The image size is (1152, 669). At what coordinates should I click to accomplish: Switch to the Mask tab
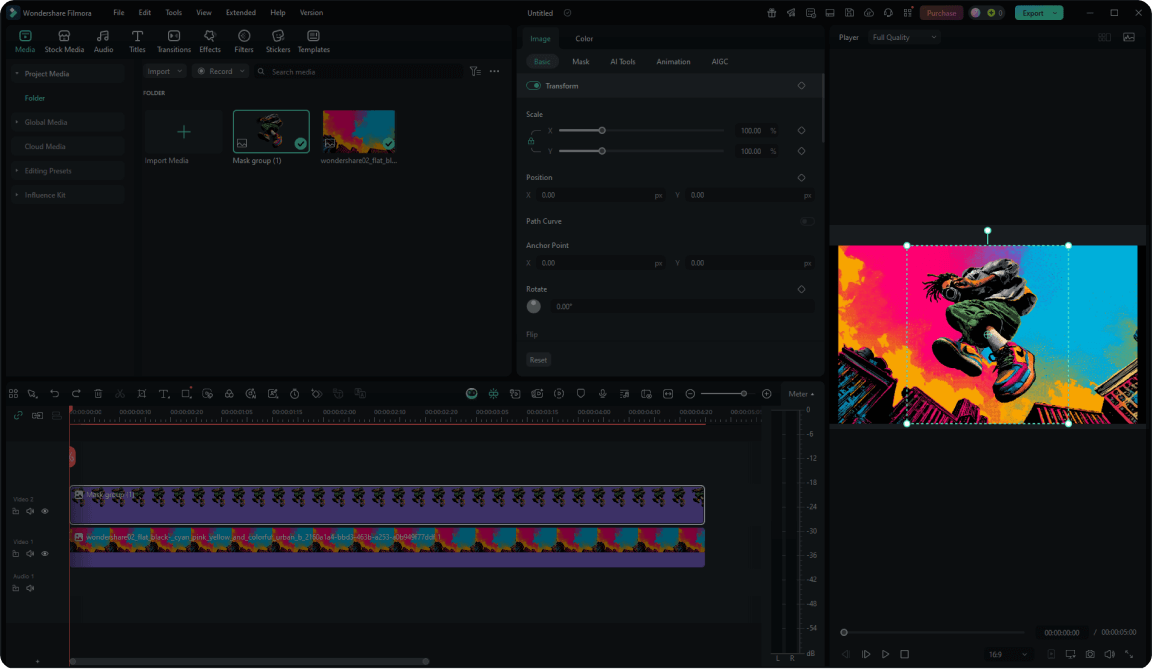pos(580,62)
